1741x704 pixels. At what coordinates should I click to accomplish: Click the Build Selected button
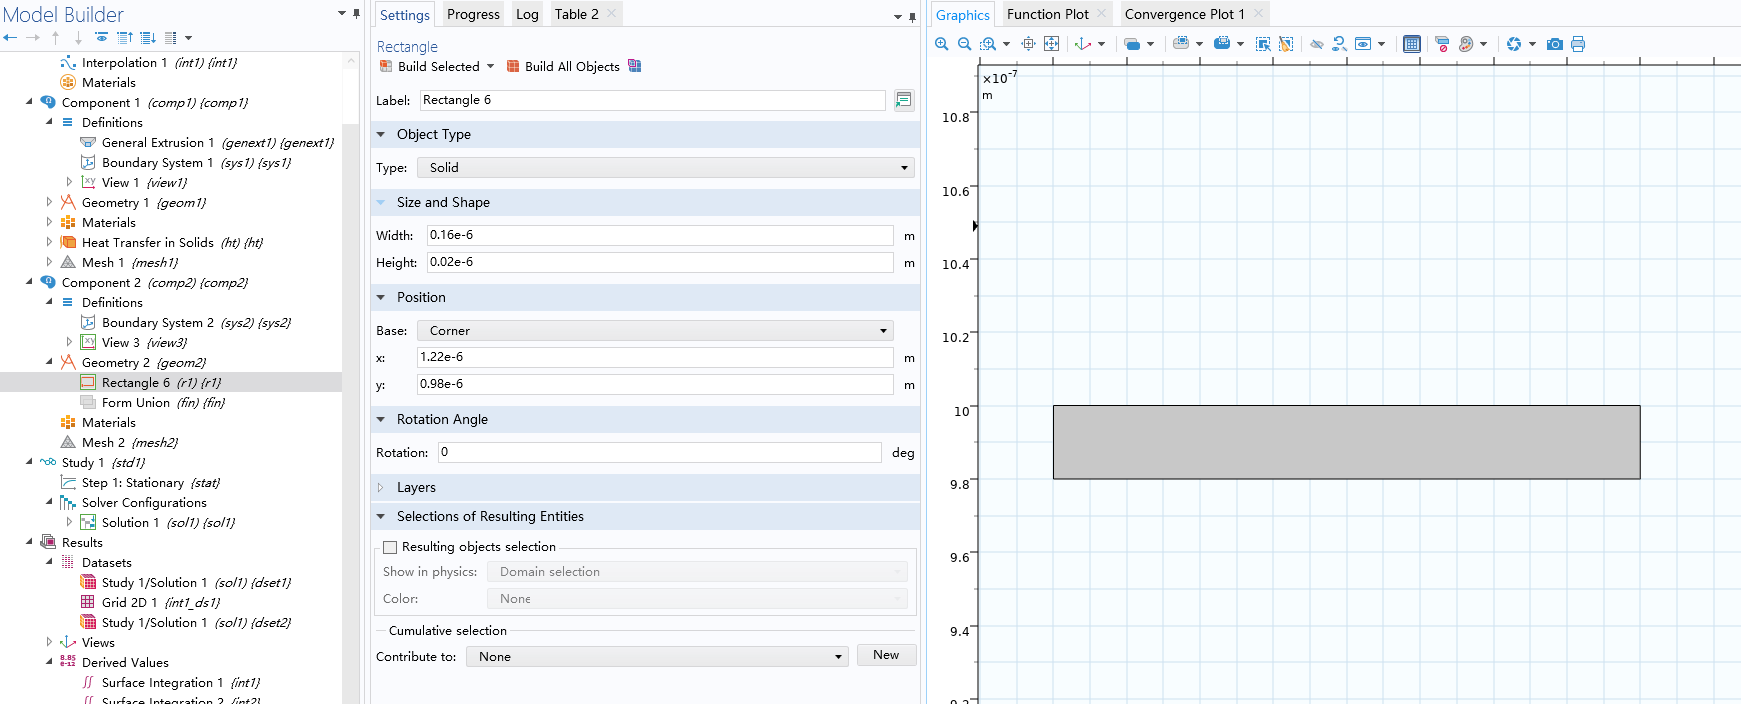(x=429, y=66)
